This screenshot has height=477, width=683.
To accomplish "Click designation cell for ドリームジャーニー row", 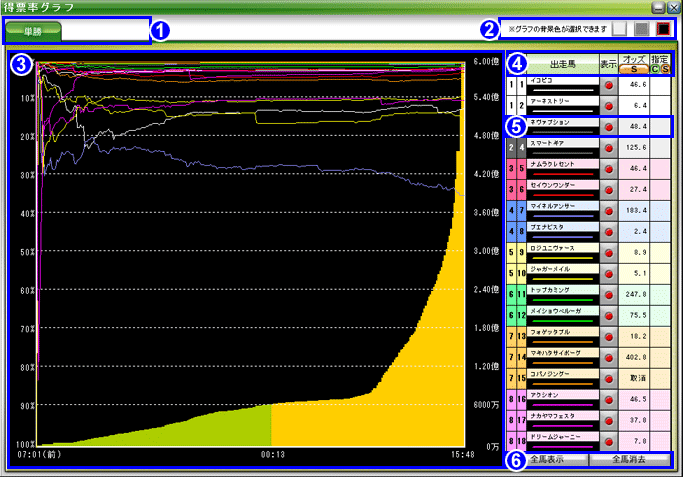I will [x=660, y=442].
